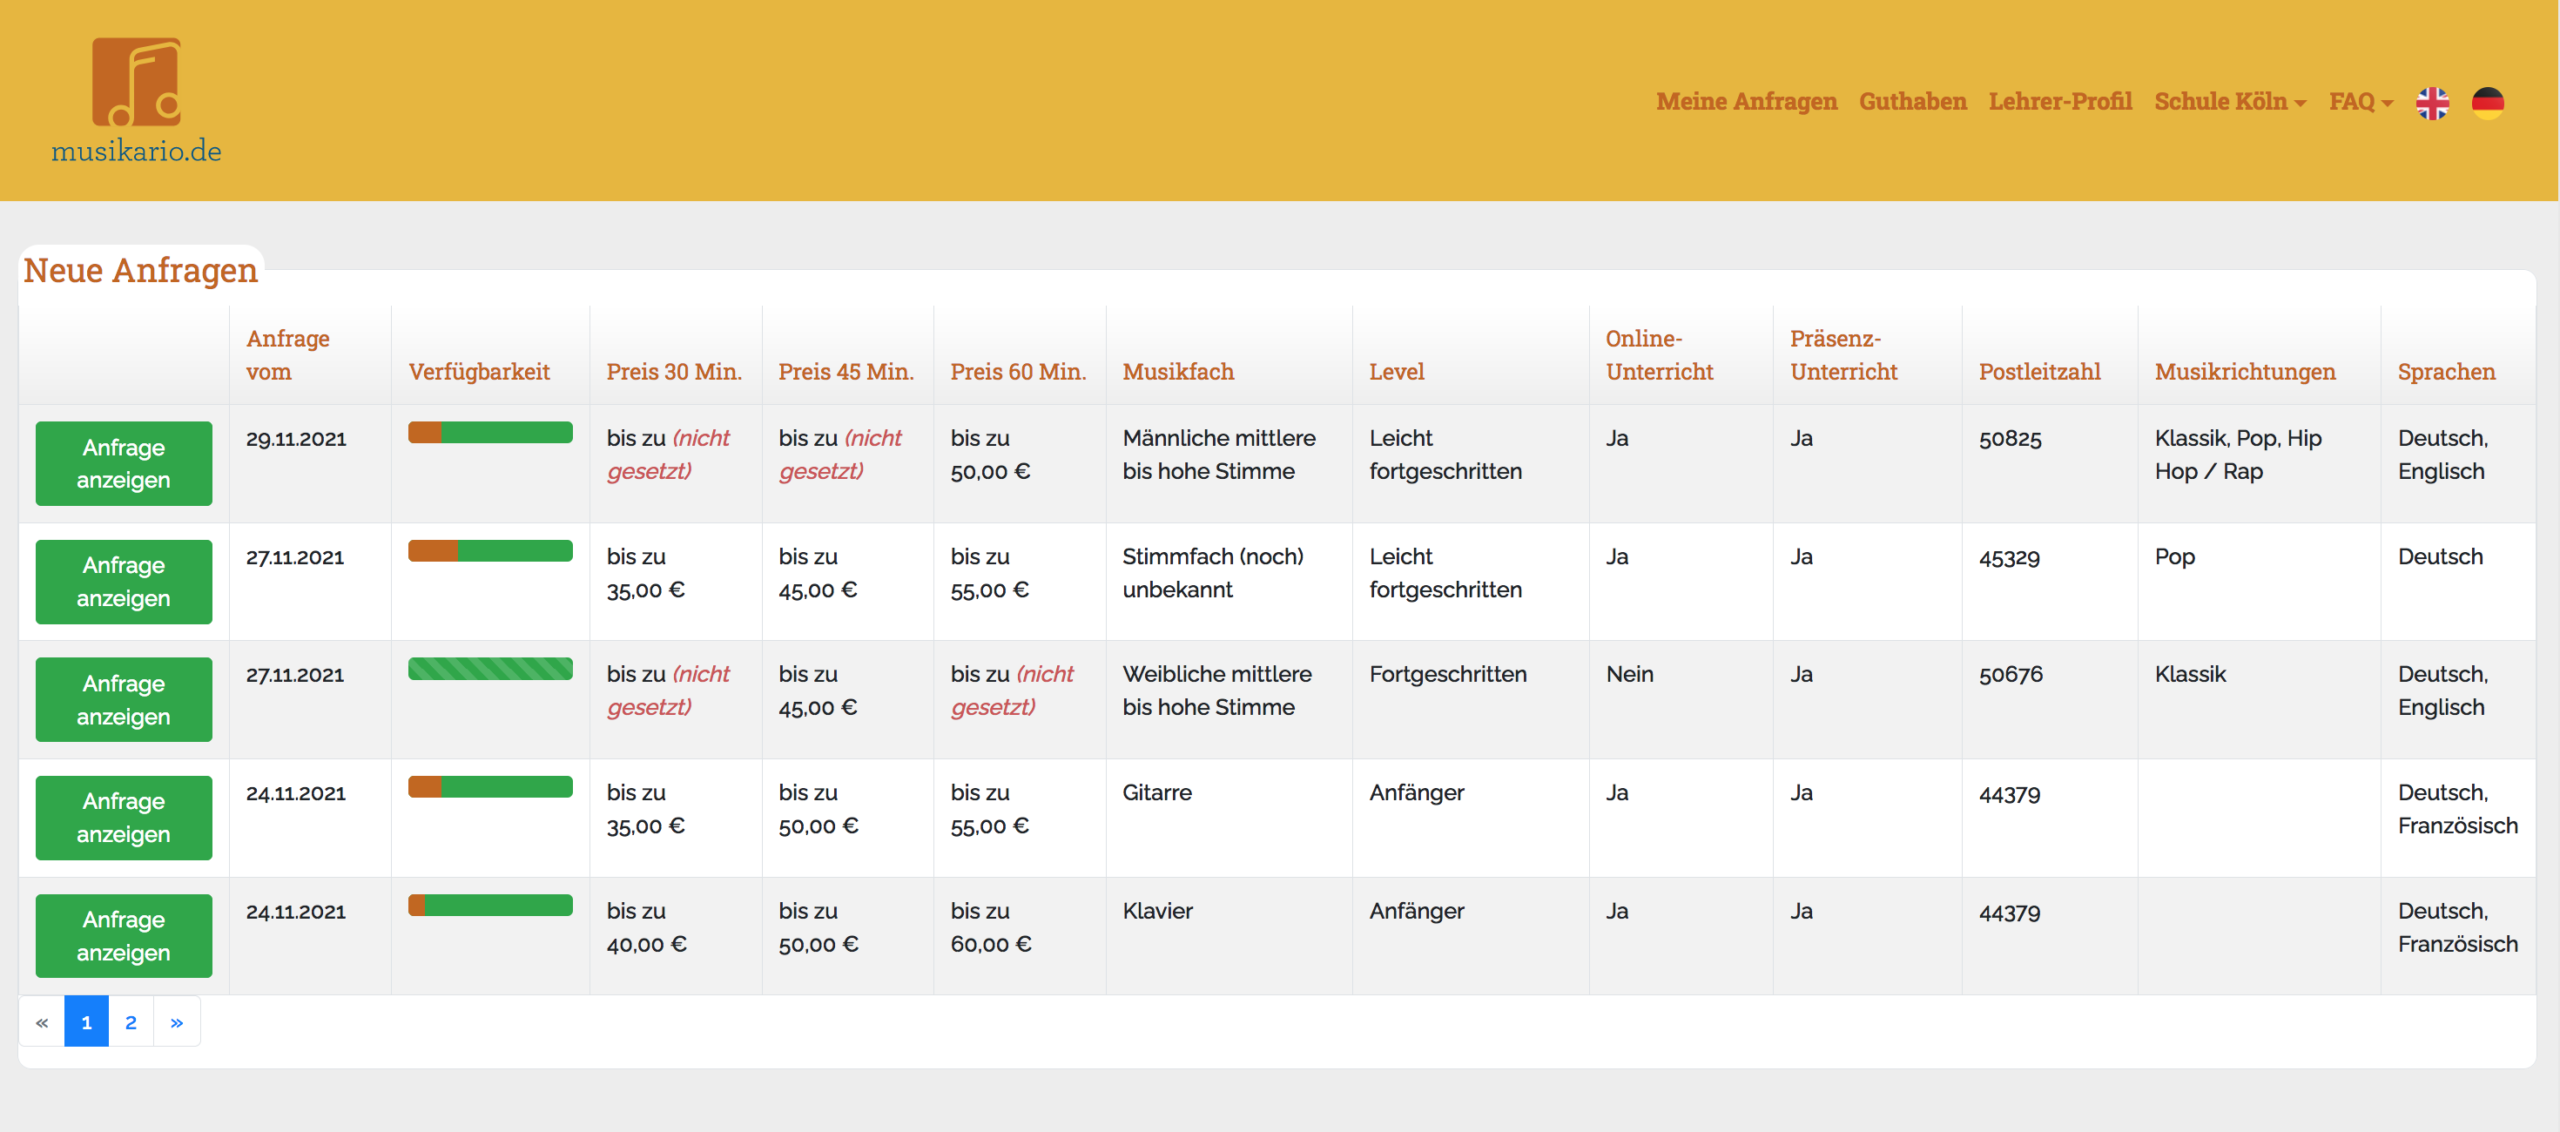Screen dimensions: 2560x1132
Task: Click availability bar of 29.11.2021 row
Action: (490, 432)
